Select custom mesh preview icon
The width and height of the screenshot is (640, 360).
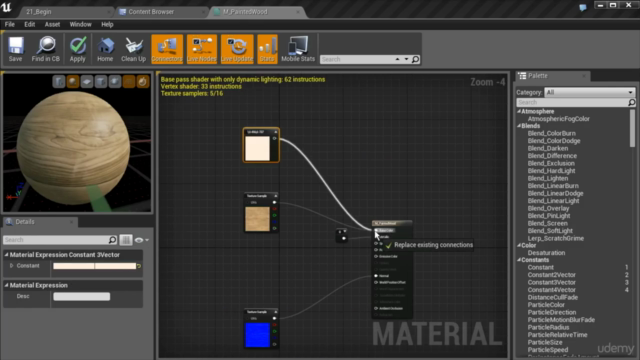click(115, 82)
